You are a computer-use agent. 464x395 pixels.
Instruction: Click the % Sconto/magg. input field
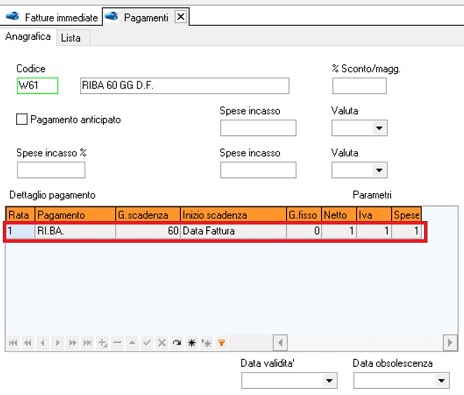coord(359,86)
